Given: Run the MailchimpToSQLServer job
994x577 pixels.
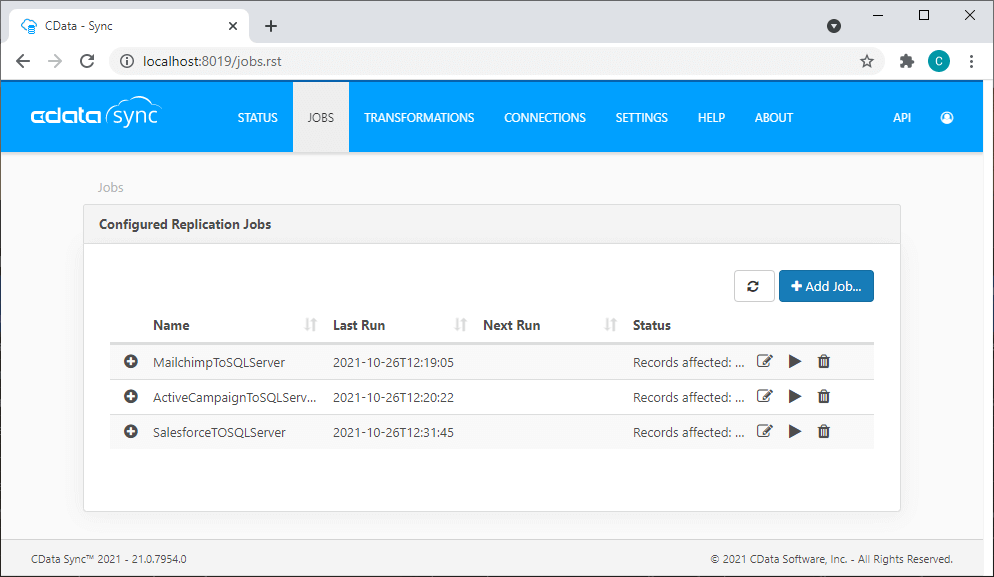Looking at the screenshot, I should (795, 361).
